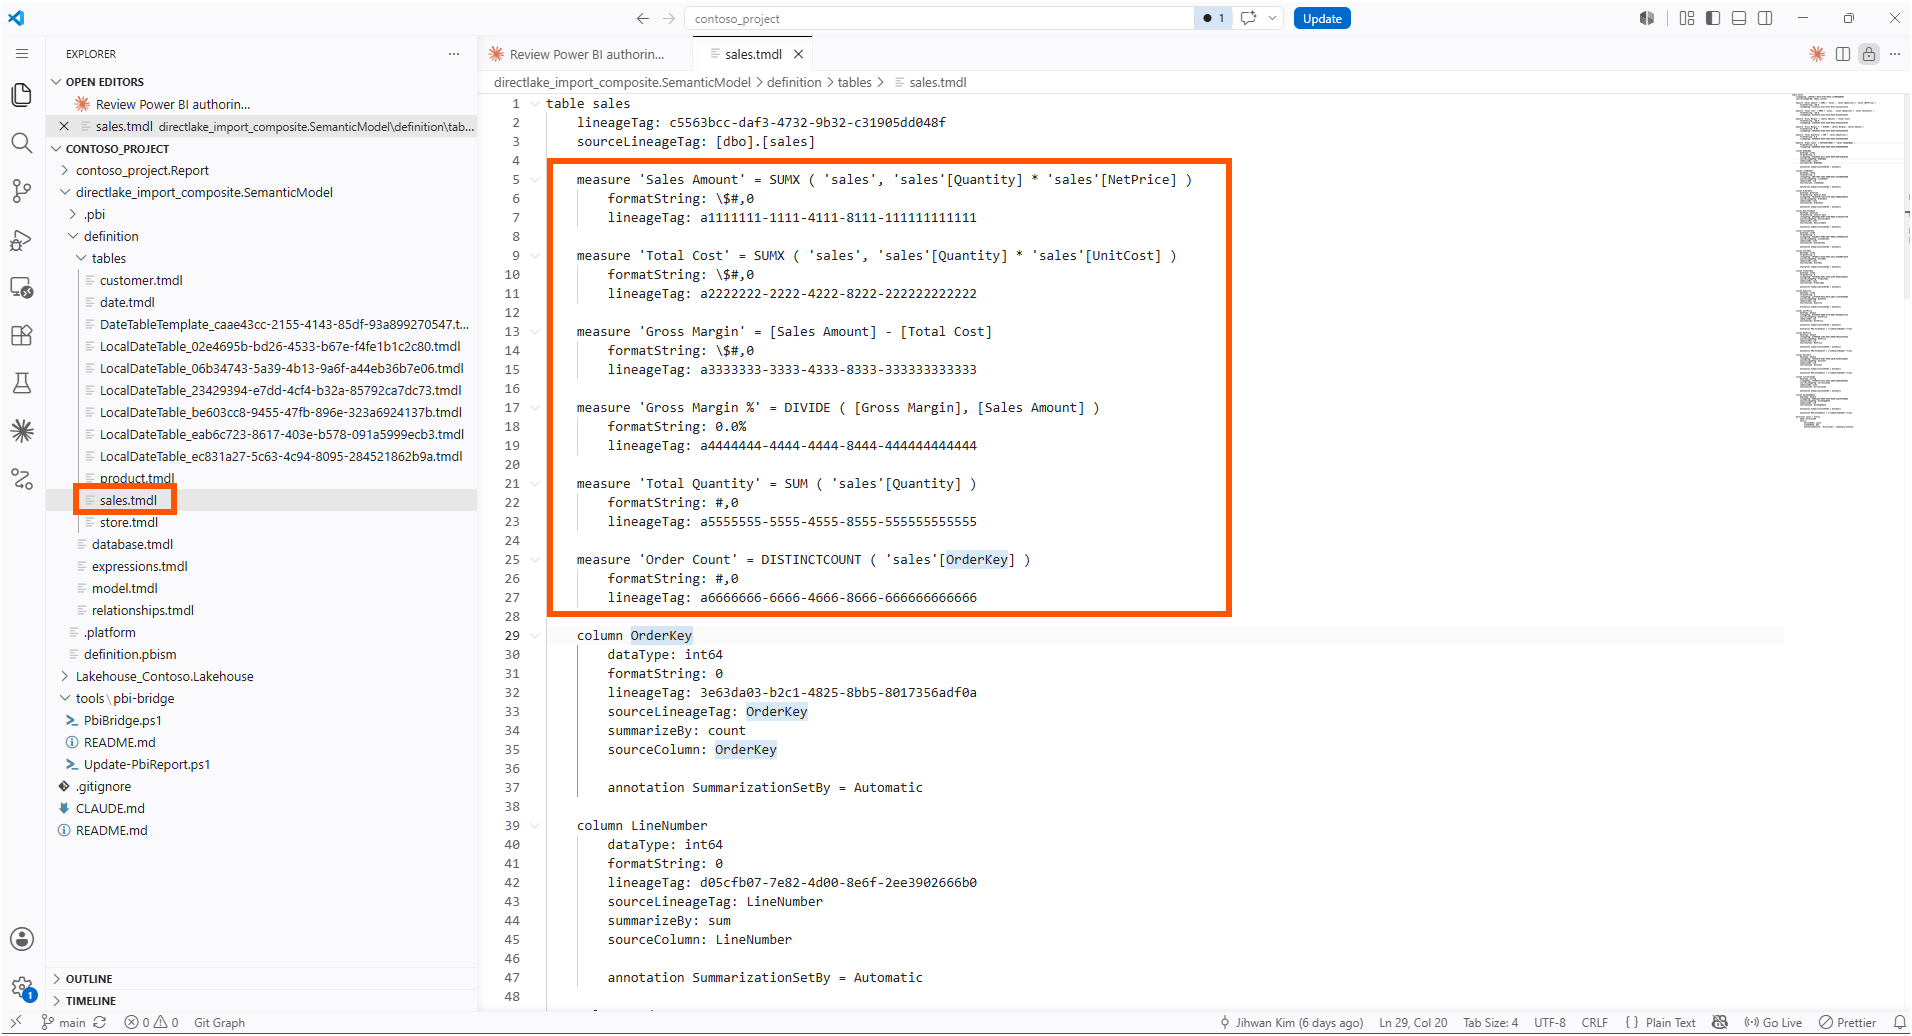Click the hamburger menu icon
Screen dimensions: 1912x1036
click(22, 54)
